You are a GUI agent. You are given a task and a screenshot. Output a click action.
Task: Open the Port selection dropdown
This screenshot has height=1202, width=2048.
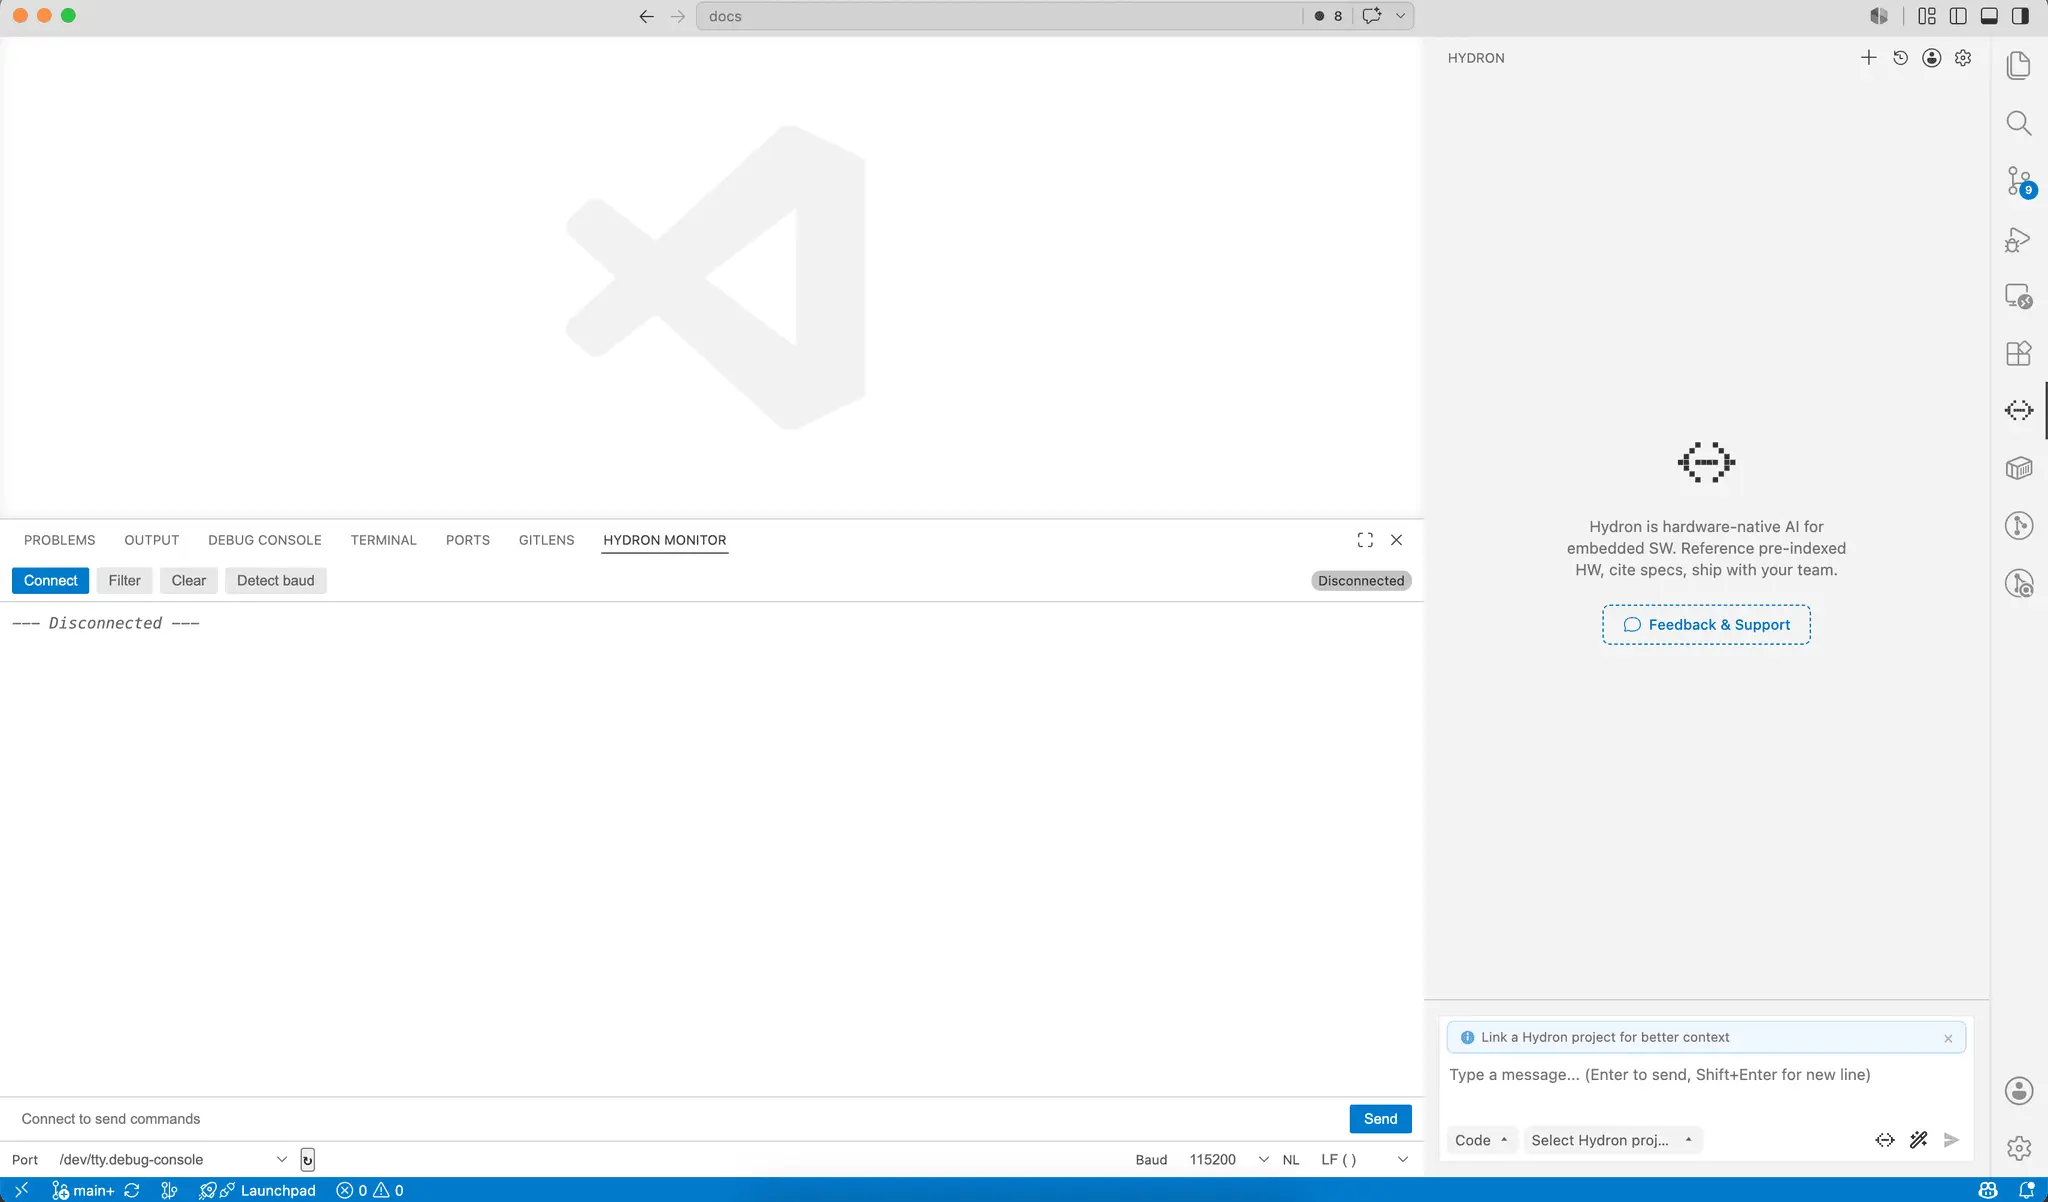tap(173, 1160)
